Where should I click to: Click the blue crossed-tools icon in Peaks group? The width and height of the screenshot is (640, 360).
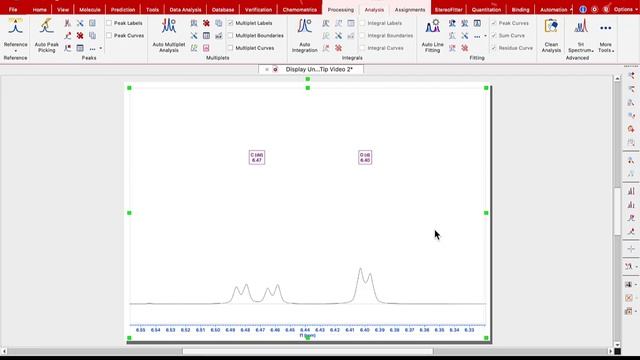pos(80,23)
